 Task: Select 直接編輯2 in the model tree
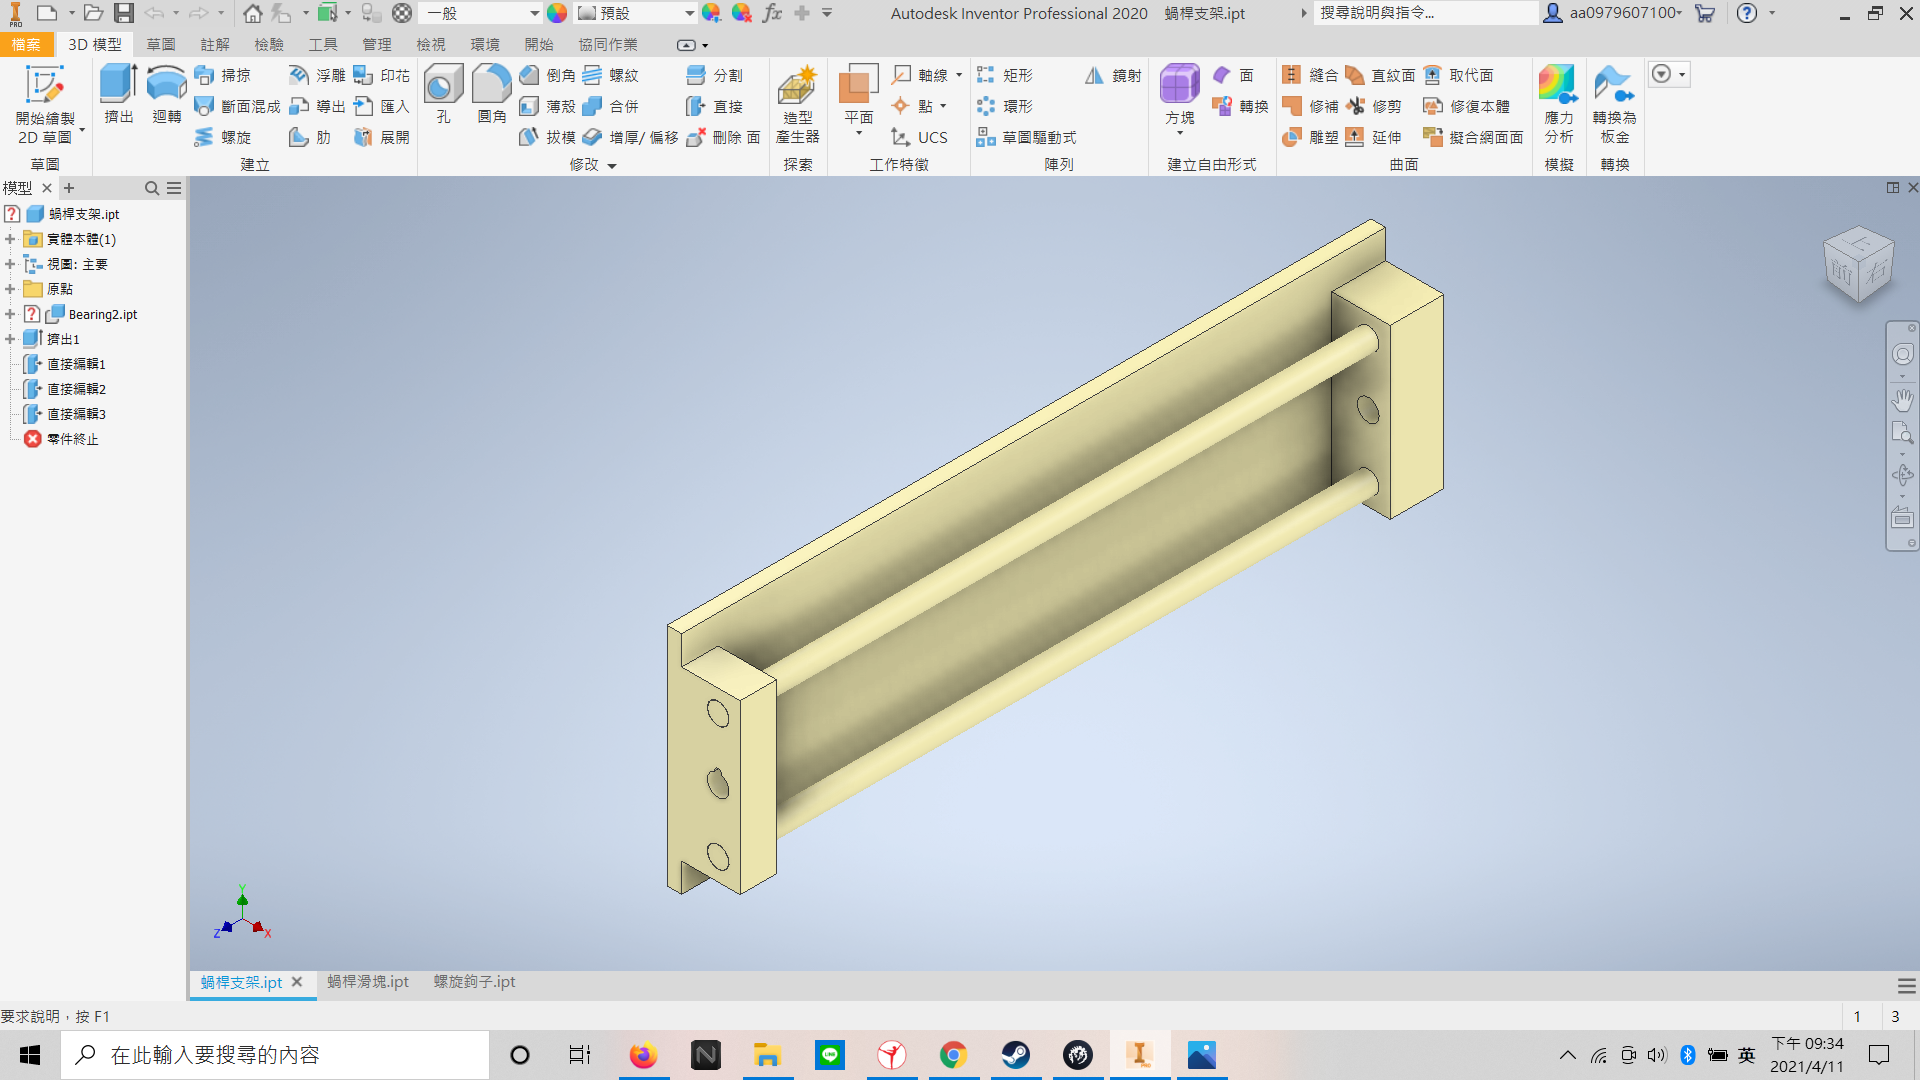coord(76,389)
